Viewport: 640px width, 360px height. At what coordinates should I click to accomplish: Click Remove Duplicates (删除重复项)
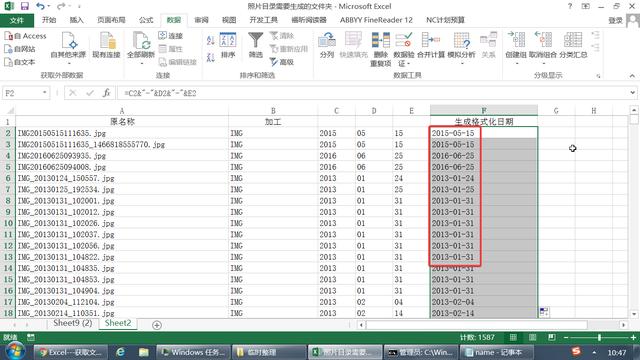click(380, 49)
